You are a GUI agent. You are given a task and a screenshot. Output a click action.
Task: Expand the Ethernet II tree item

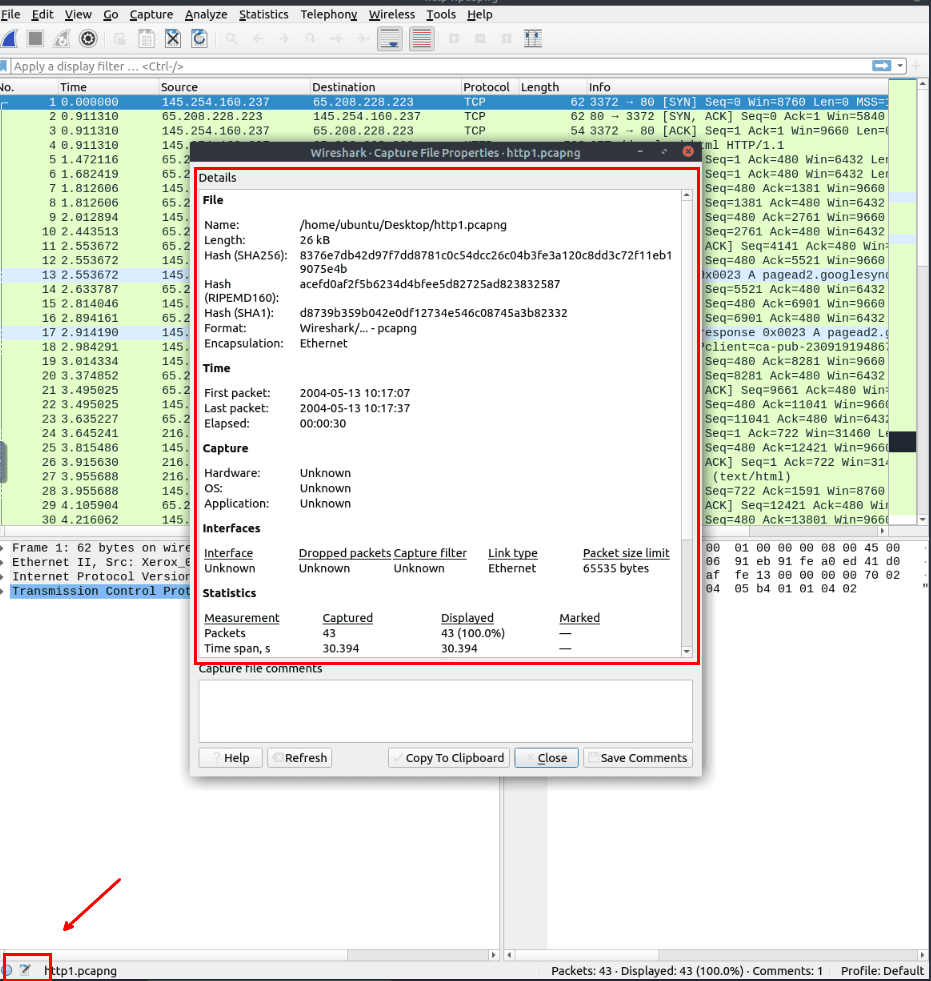coord(5,562)
